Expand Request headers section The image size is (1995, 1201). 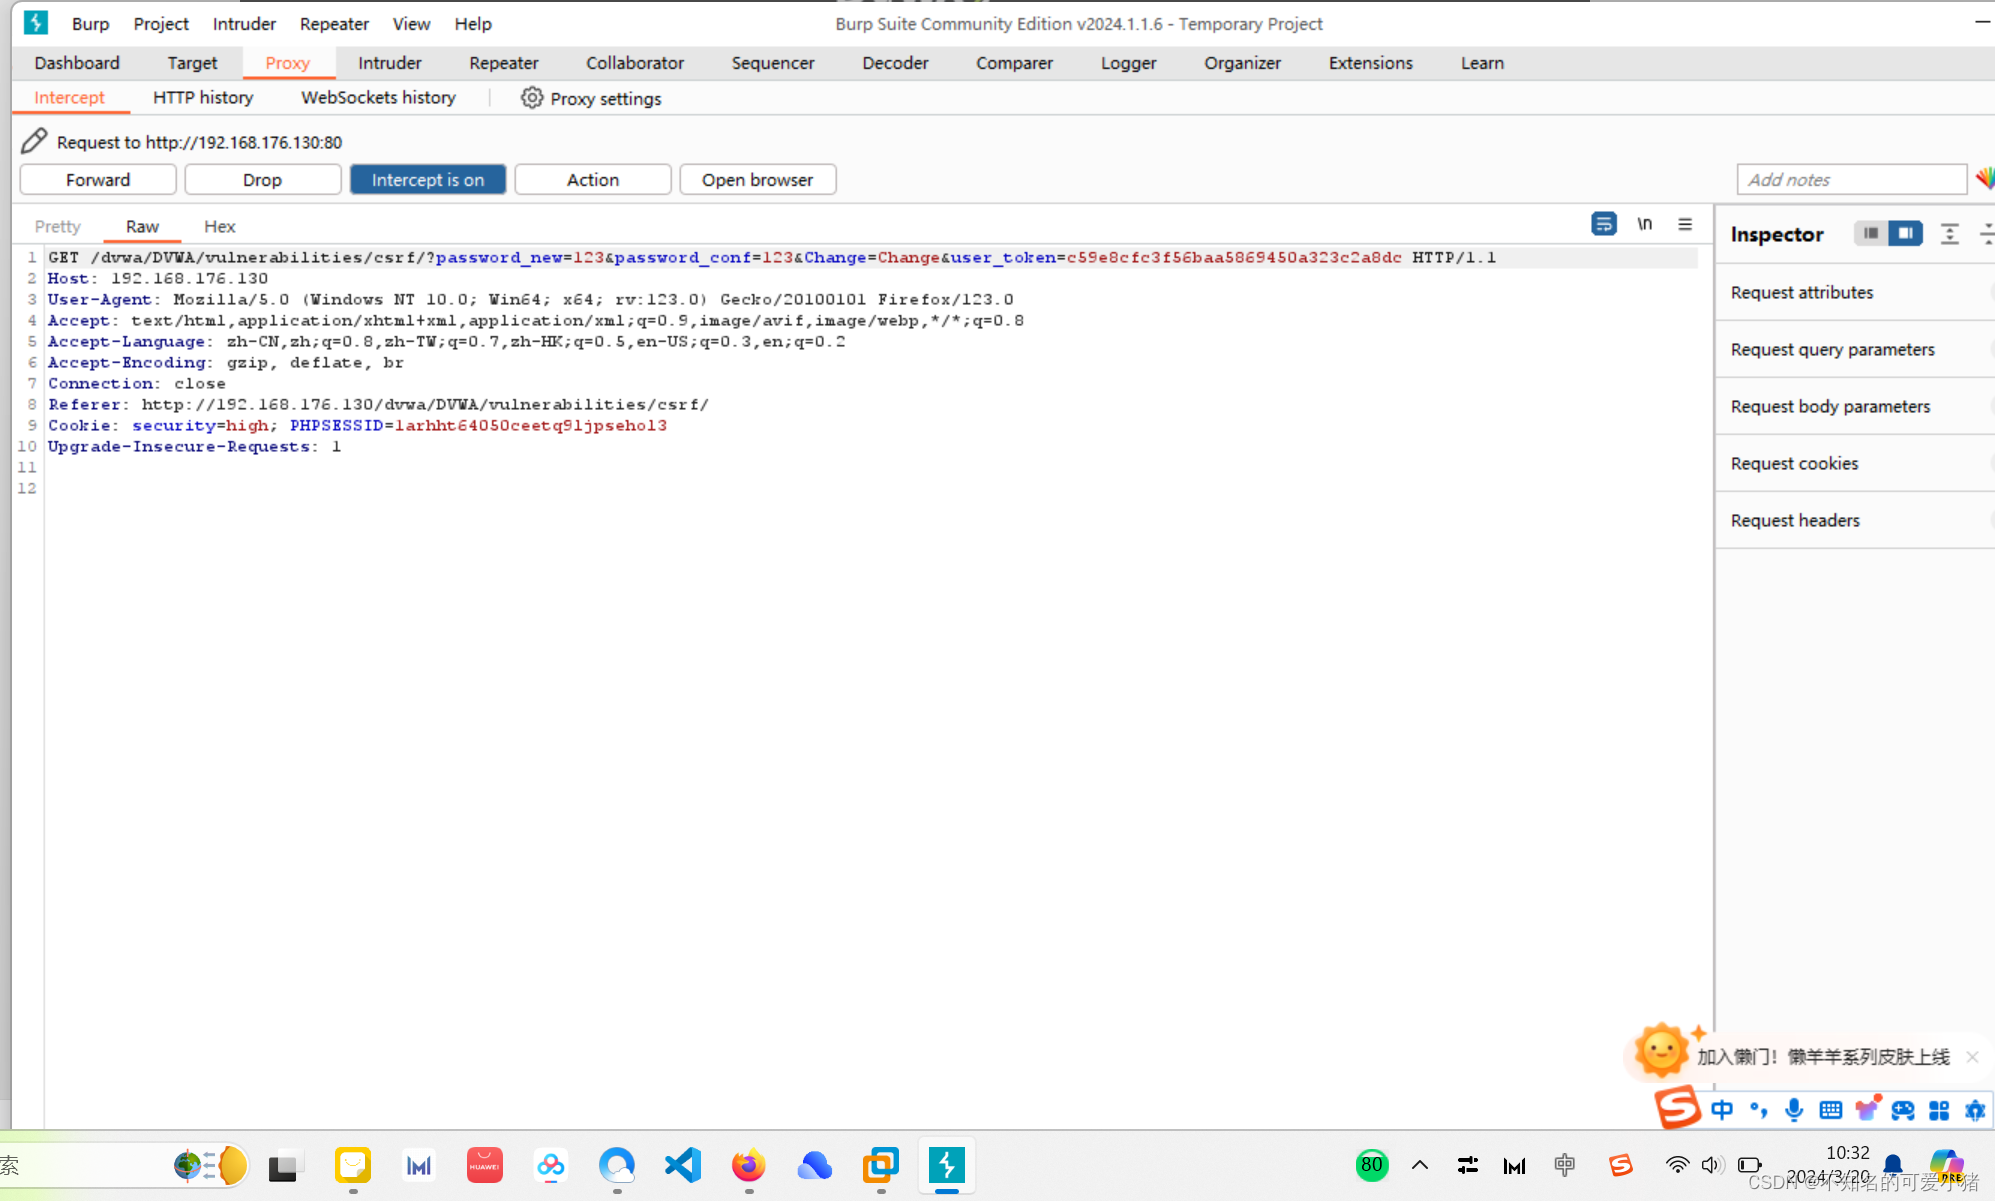[1855, 520]
